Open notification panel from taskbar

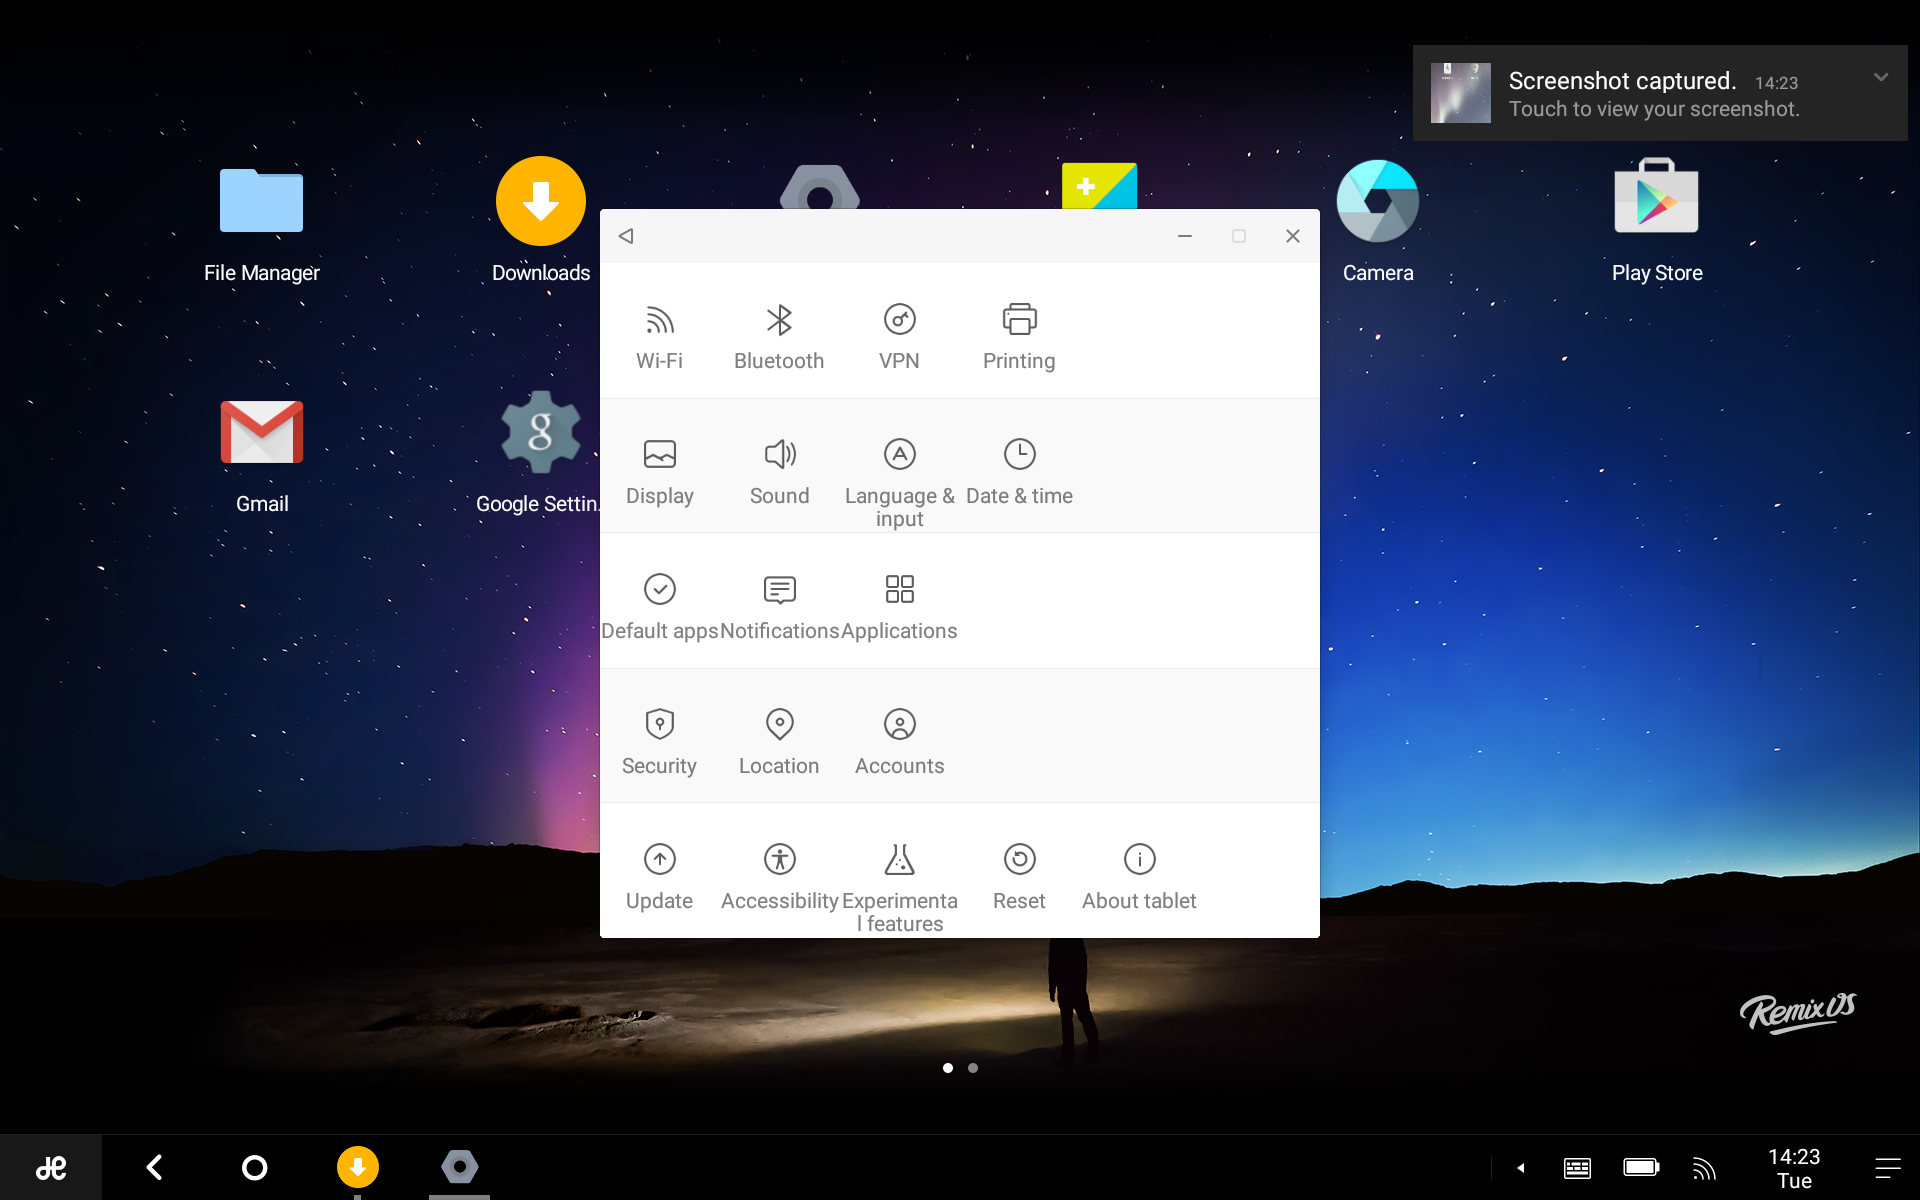(1887, 1167)
